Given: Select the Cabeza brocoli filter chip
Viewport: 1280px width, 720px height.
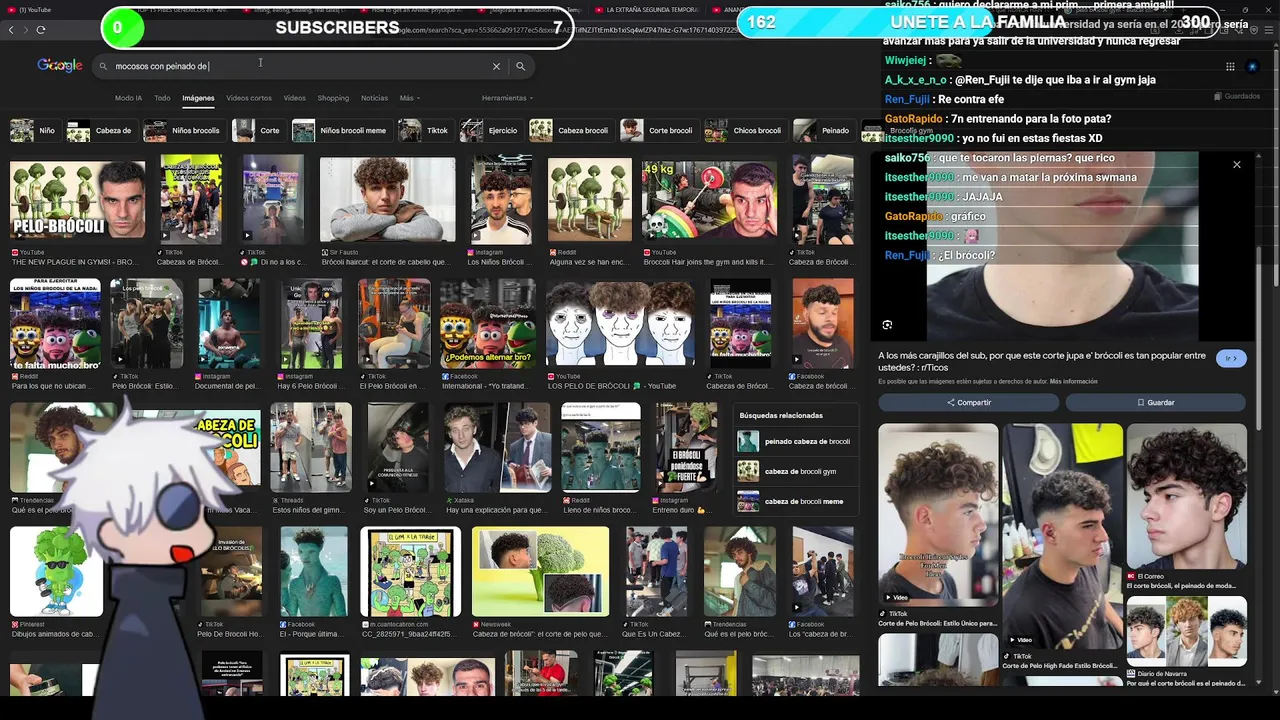Looking at the screenshot, I should [570, 131].
